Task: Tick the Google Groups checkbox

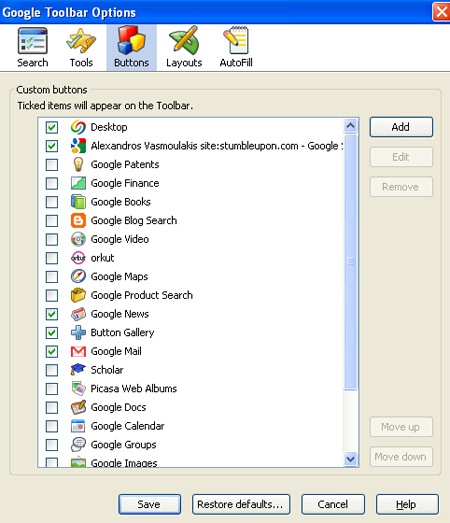Action: pyautogui.click(x=52, y=445)
